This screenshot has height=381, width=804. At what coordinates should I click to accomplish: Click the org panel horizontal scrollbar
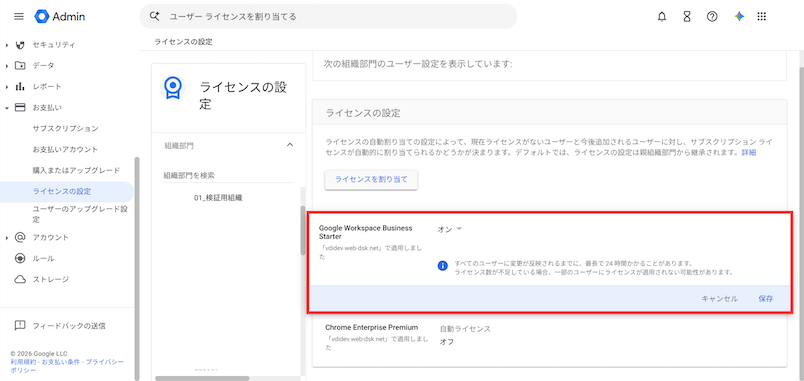tap(202, 378)
